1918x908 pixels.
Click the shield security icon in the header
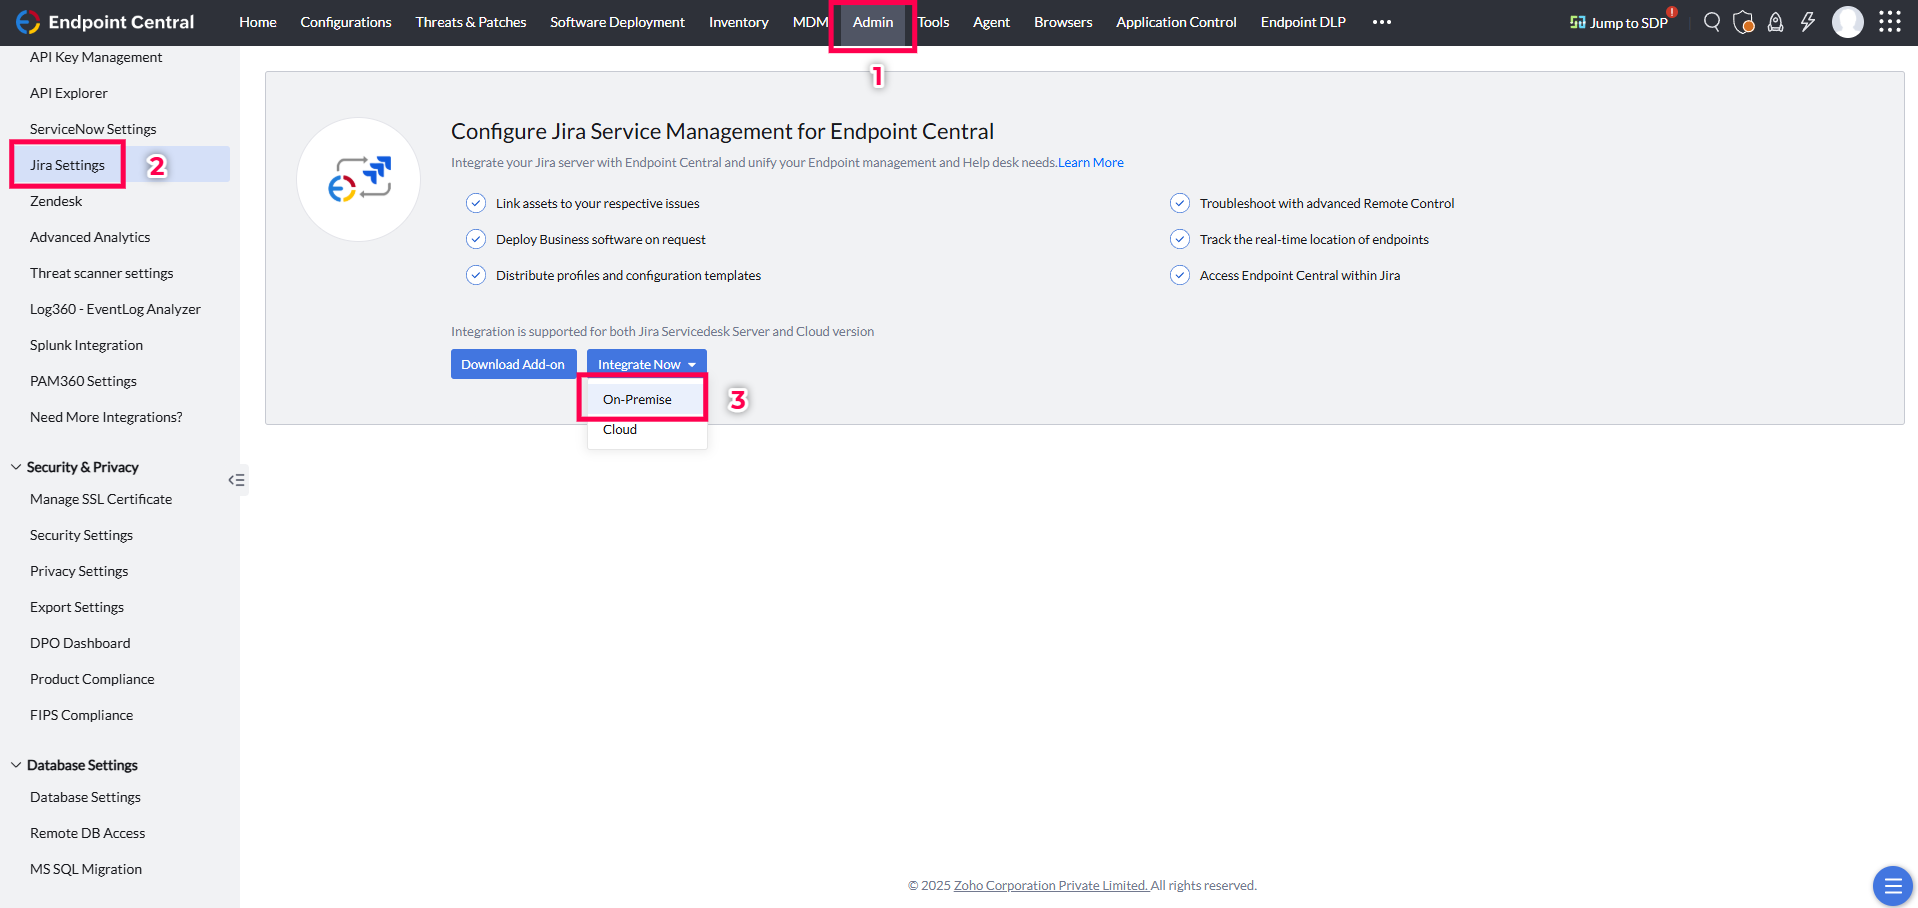(x=1744, y=22)
